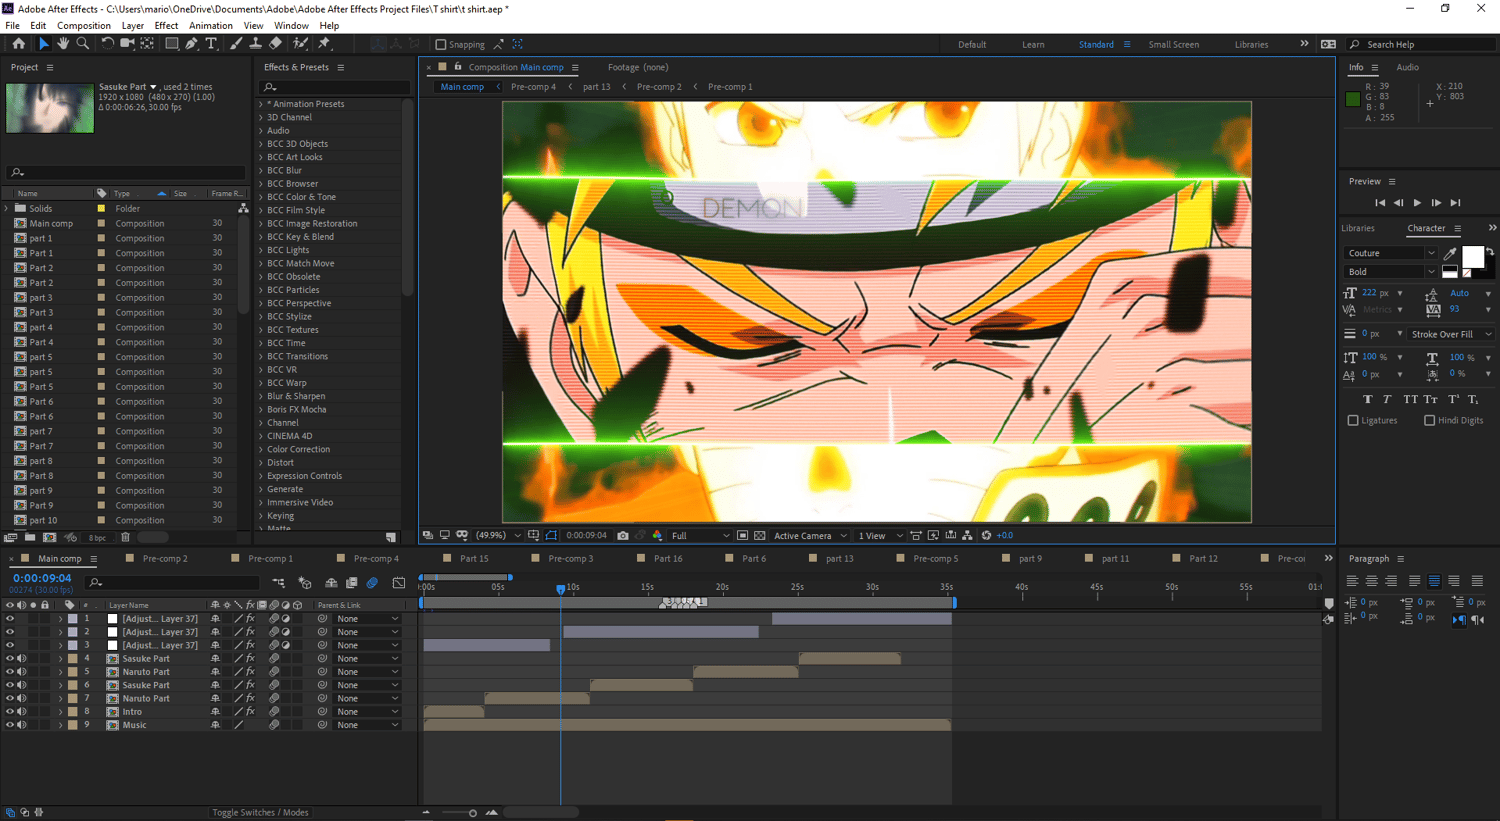
Task: Toggle the transparency grid icon
Action: pyautogui.click(x=759, y=536)
